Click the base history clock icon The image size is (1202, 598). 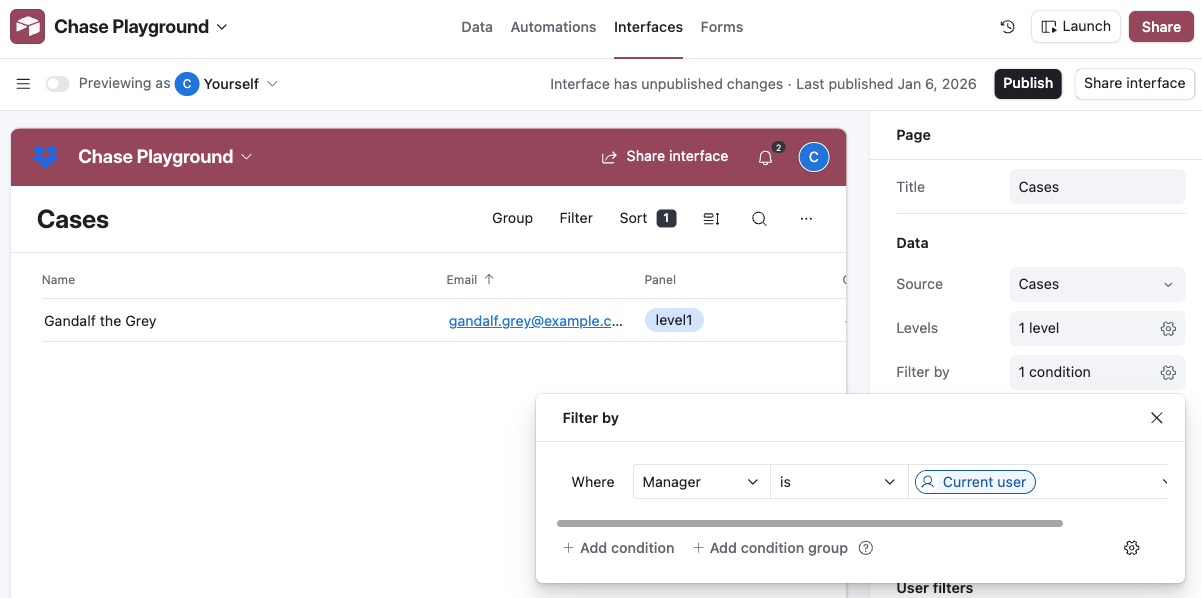1007,27
